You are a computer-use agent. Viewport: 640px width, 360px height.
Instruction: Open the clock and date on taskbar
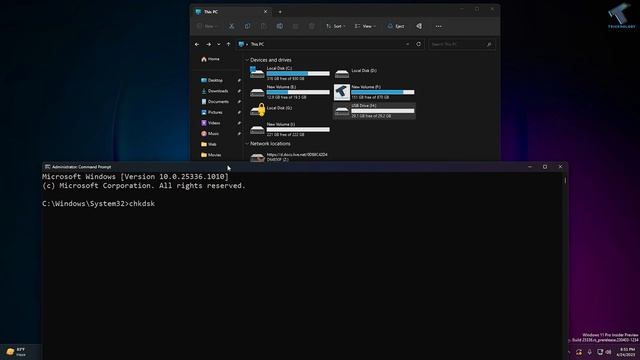click(x=627, y=352)
